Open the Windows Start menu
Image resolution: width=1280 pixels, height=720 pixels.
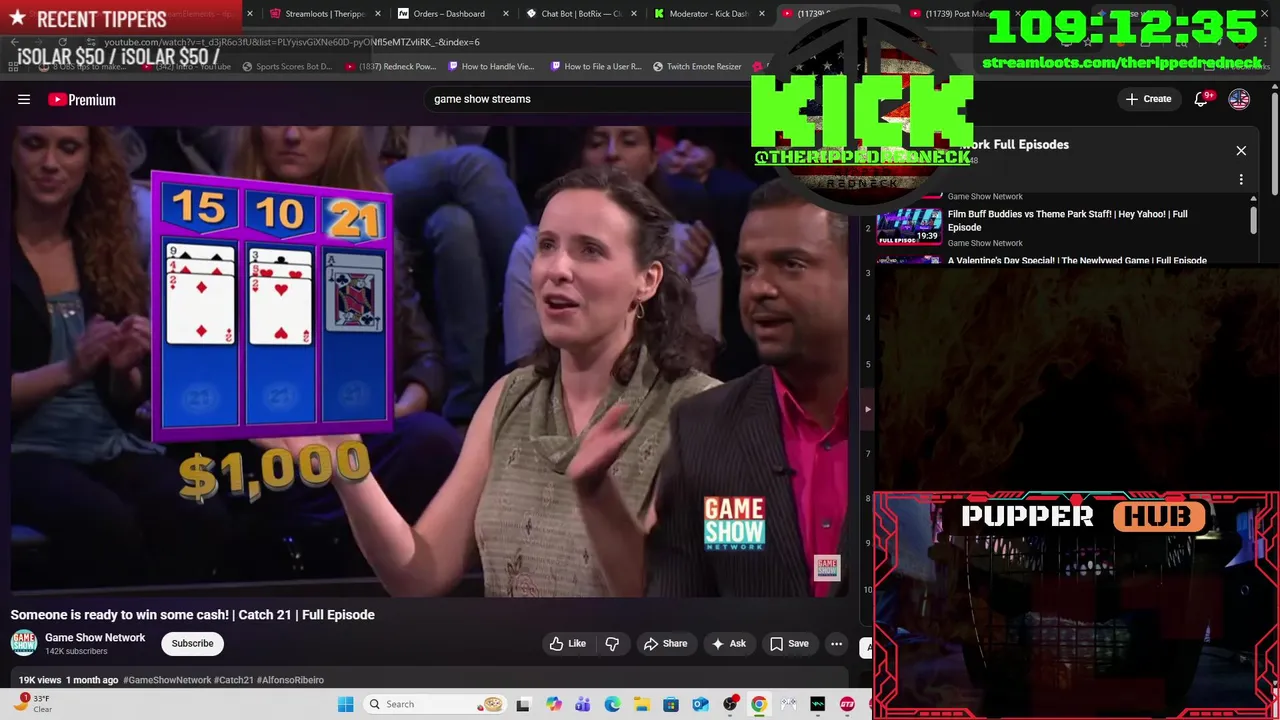pos(345,704)
